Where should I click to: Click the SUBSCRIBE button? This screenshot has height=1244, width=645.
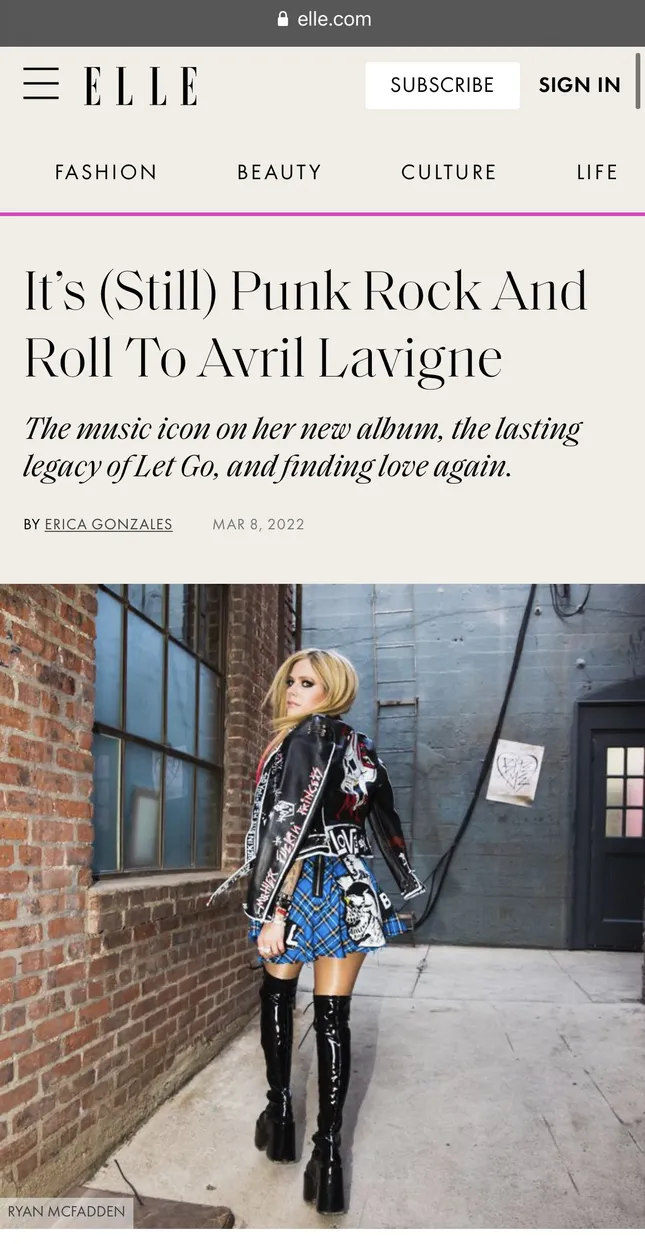(442, 85)
